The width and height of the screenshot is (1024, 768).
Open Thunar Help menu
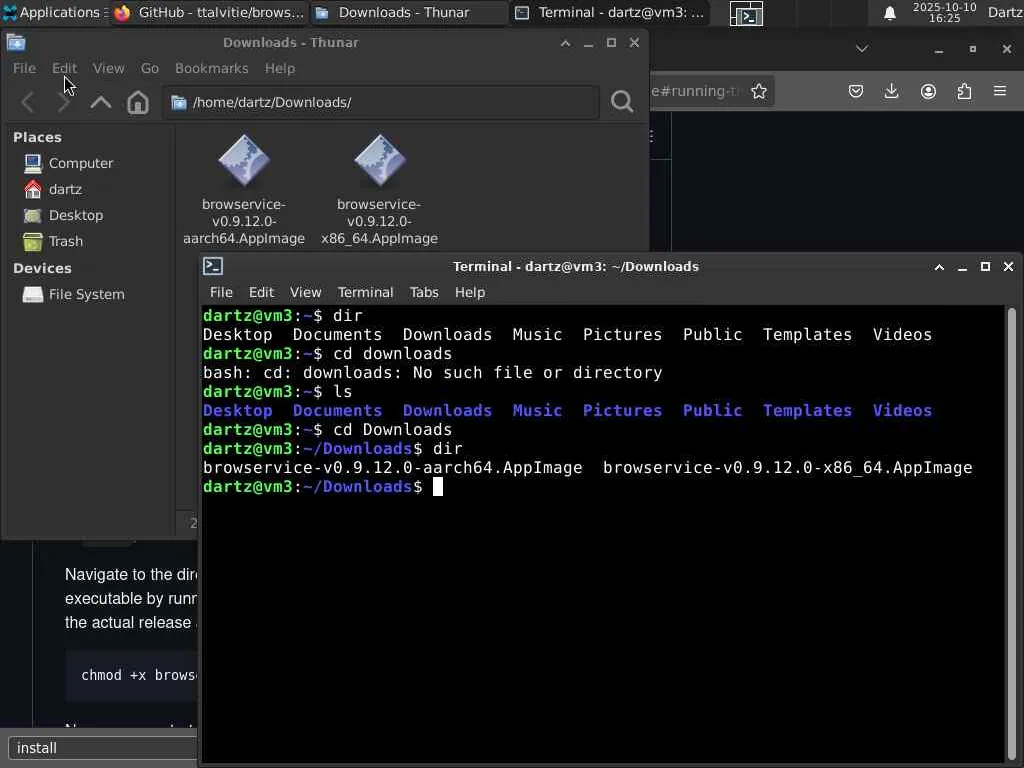pyautogui.click(x=280, y=69)
